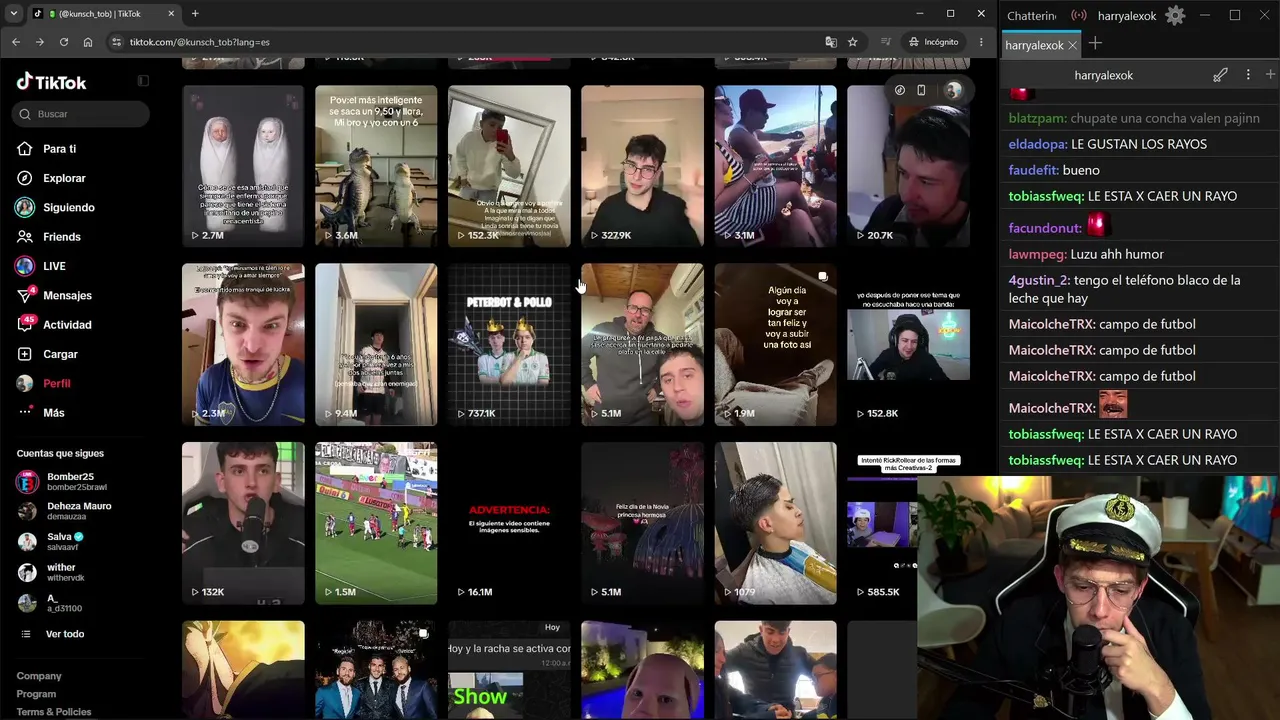Click Chrome back arrow
This screenshot has width=1280, height=720.
pos(16,42)
